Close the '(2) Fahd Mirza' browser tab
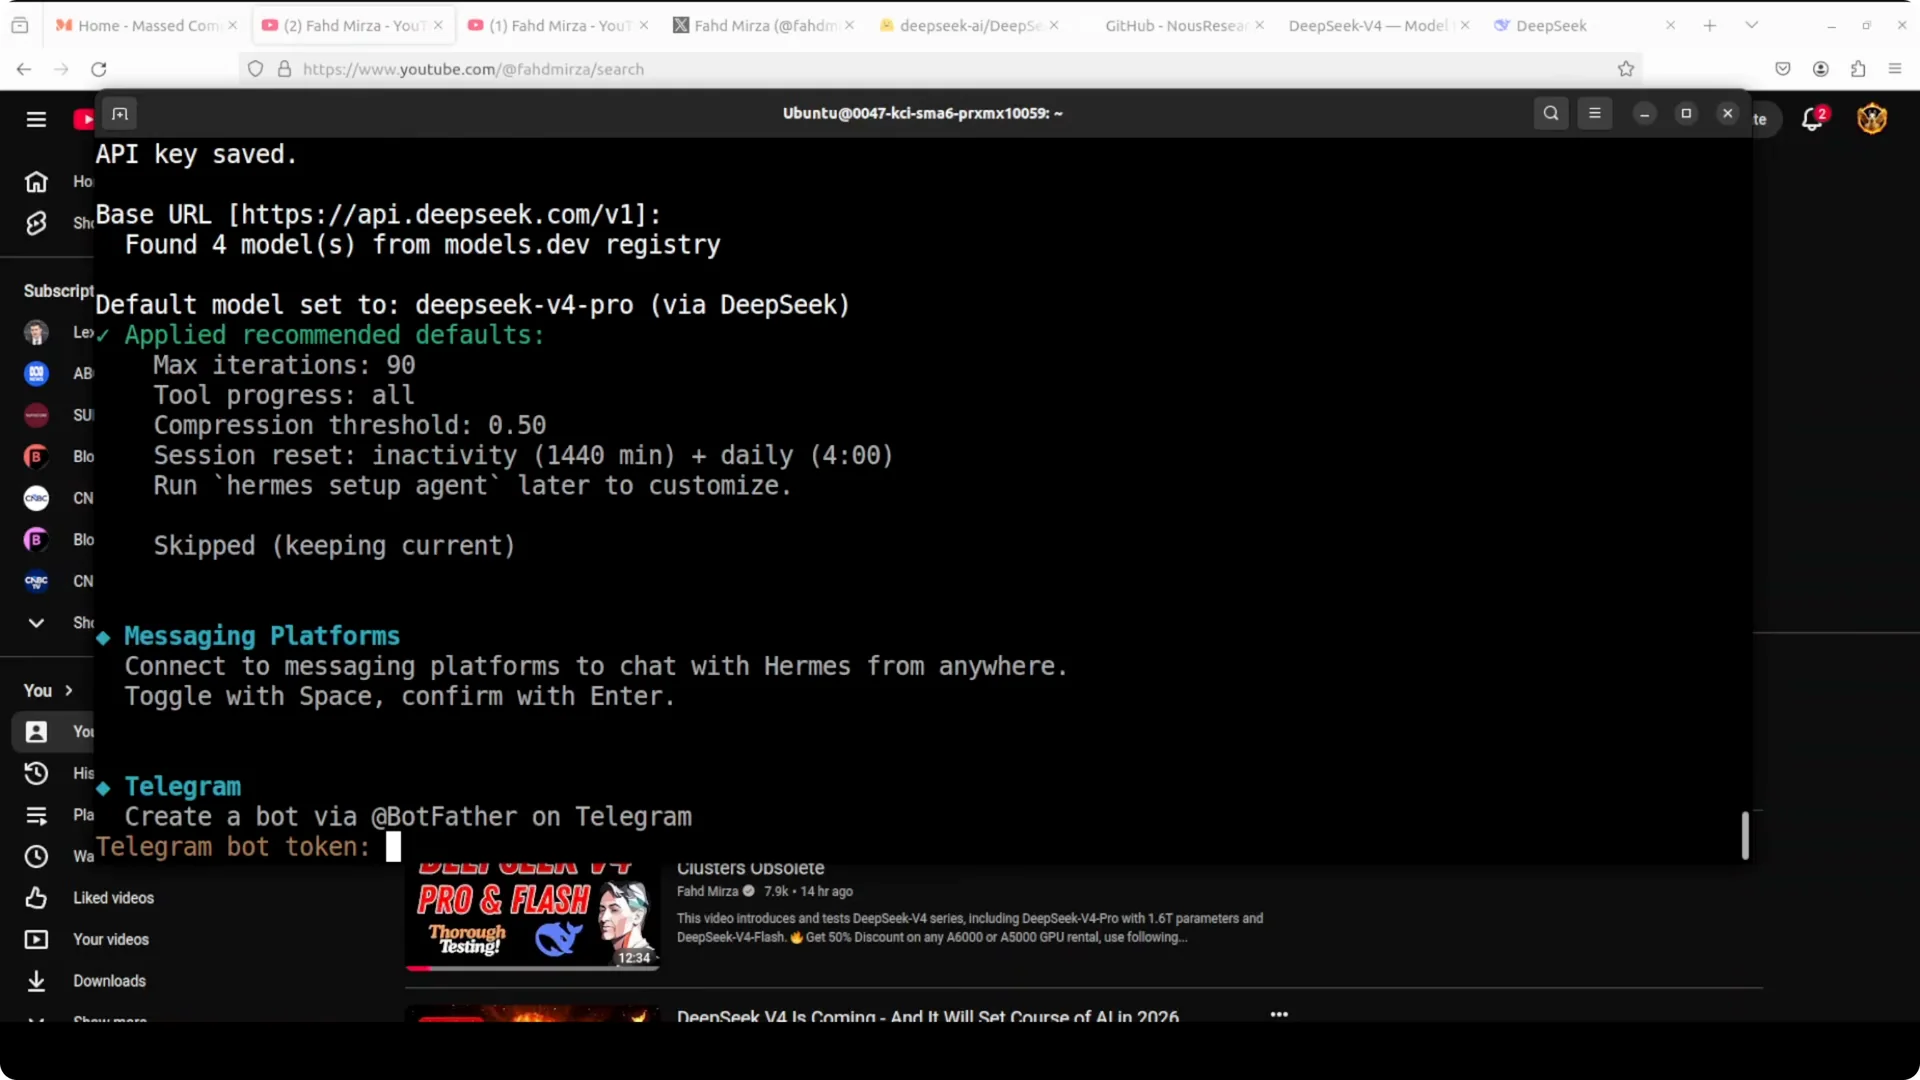 tap(438, 25)
